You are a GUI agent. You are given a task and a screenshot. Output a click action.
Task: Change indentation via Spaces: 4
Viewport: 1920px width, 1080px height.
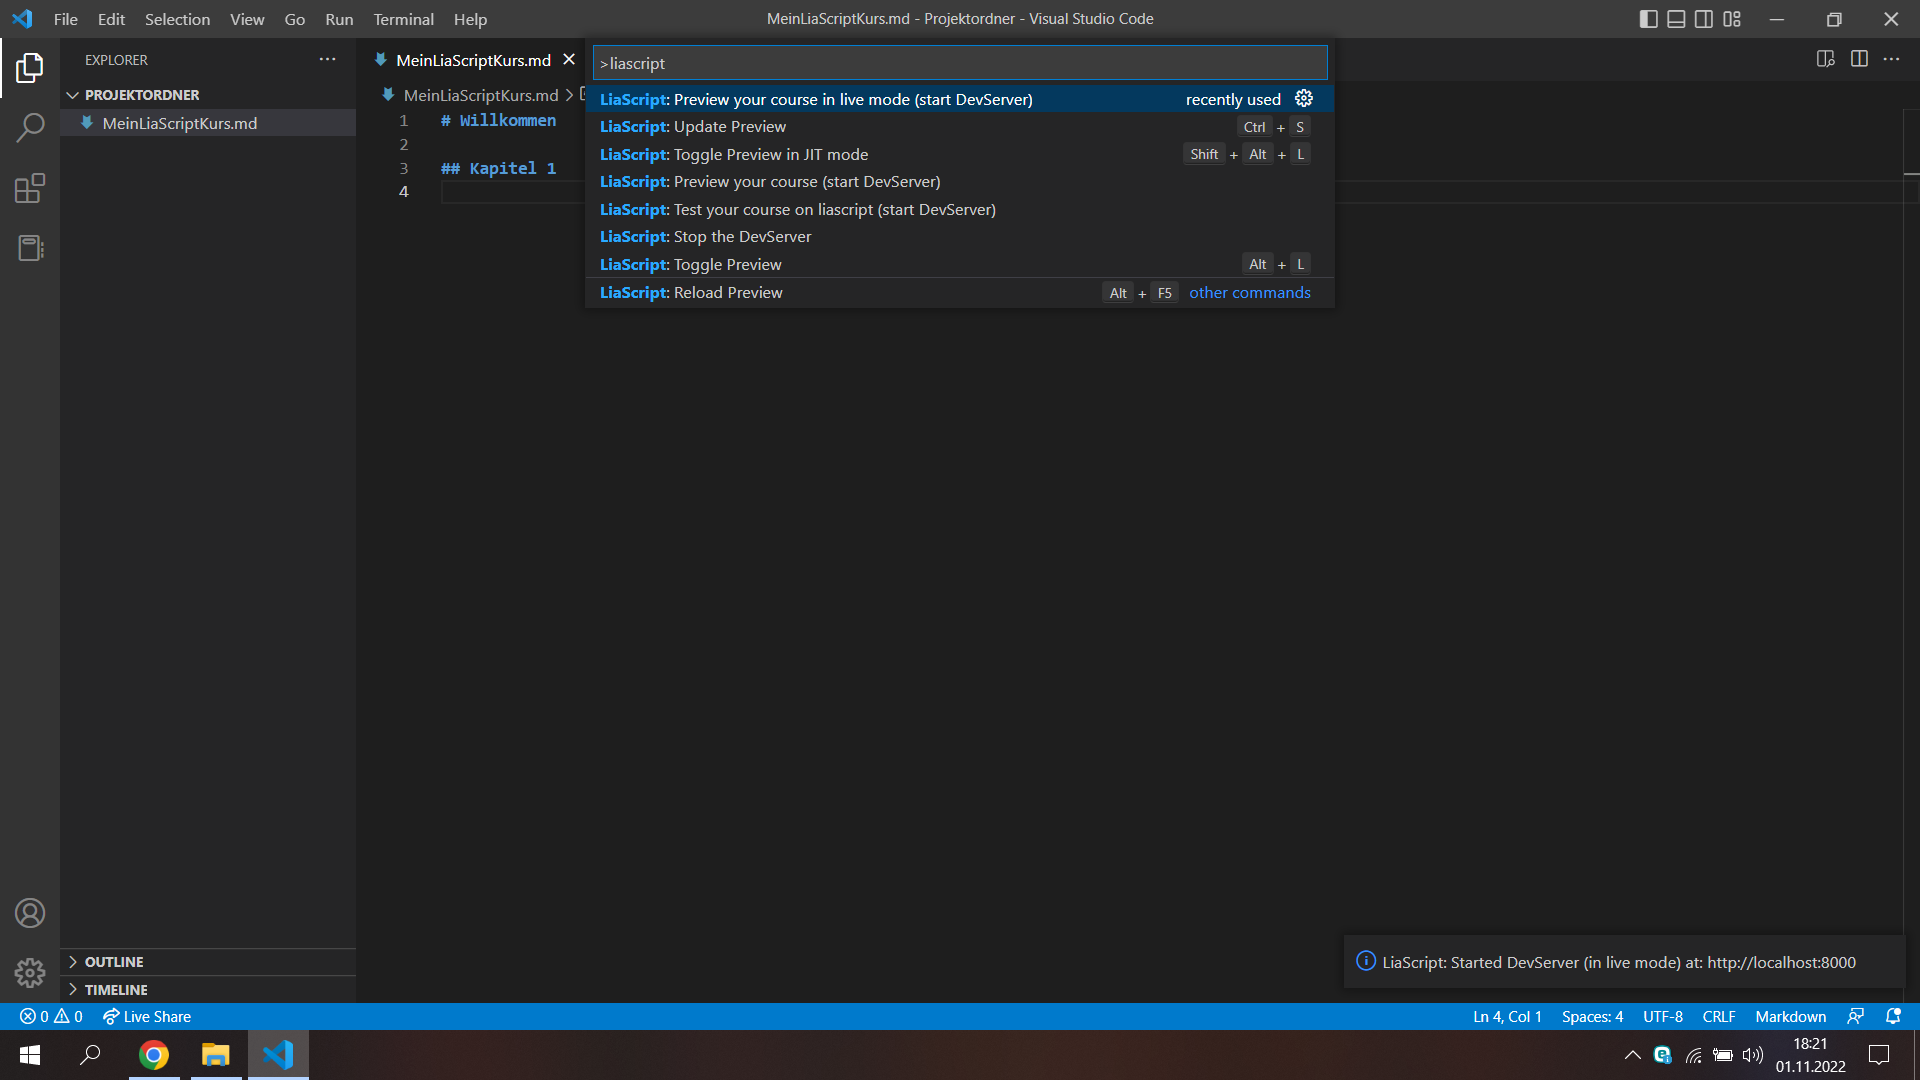coord(1592,1016)
